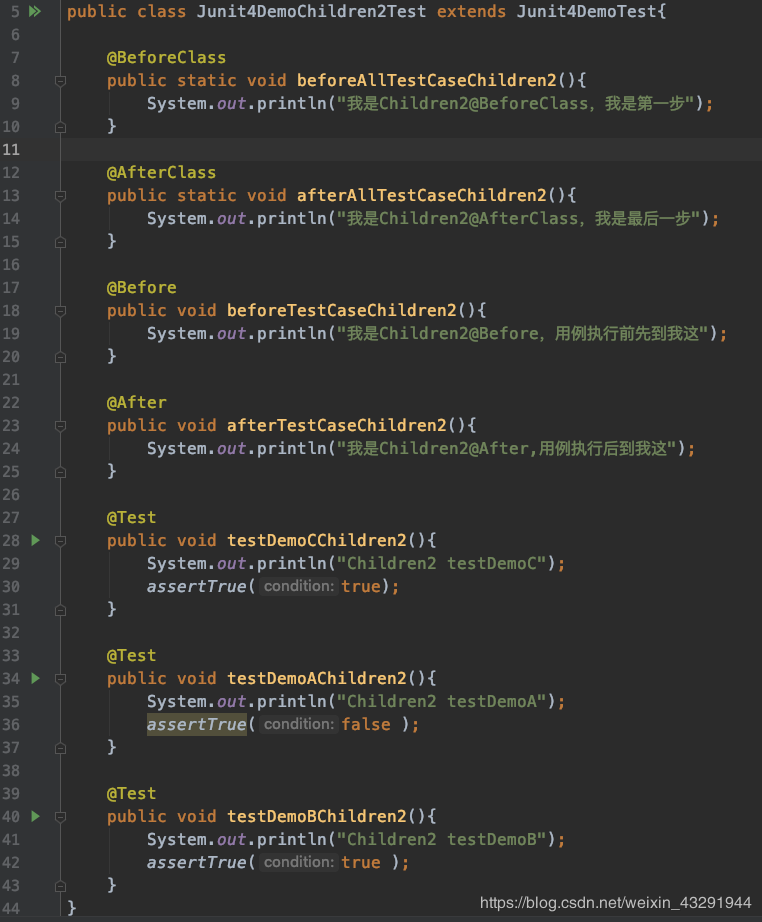Place cursor on empty current line 11
Screen dimensions: 762x922
click(410, 149)
